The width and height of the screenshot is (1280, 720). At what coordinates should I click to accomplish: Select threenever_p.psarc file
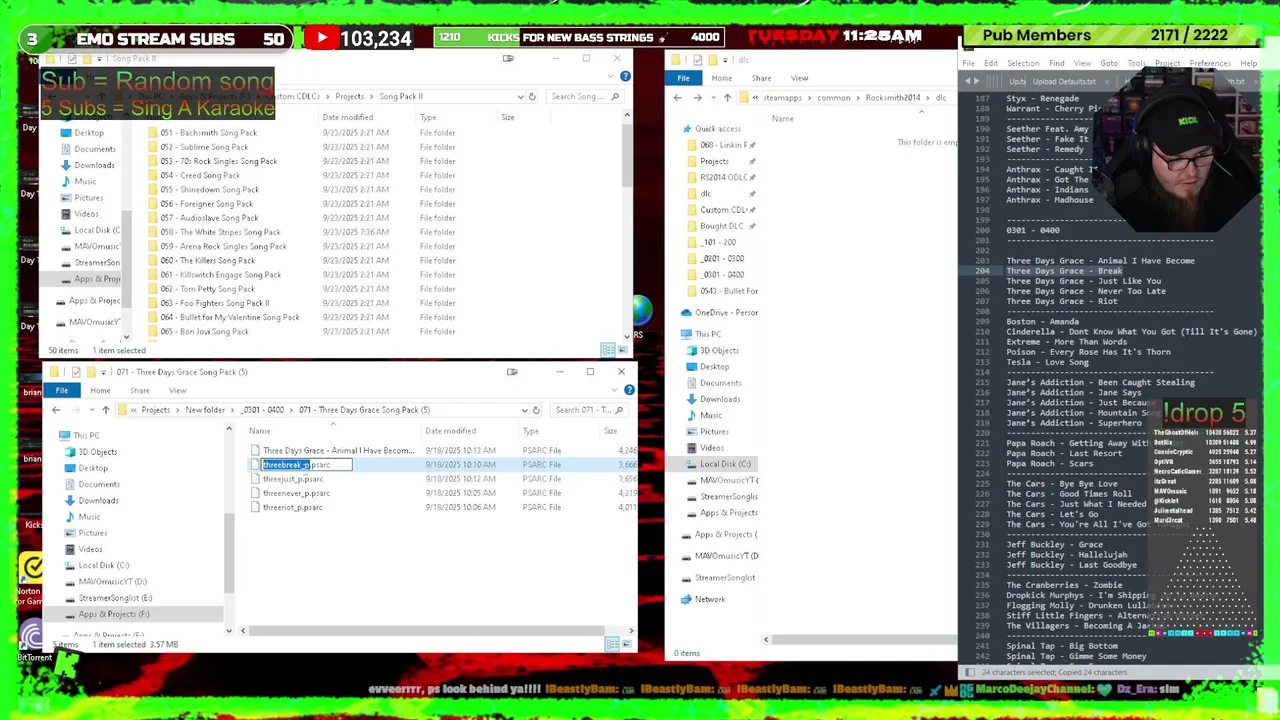coord(296,493)
